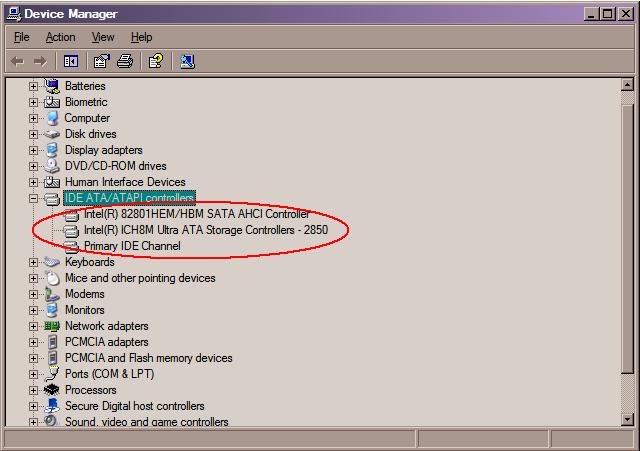Open the Help menu
640x451 pixels.
pos(141,37)
